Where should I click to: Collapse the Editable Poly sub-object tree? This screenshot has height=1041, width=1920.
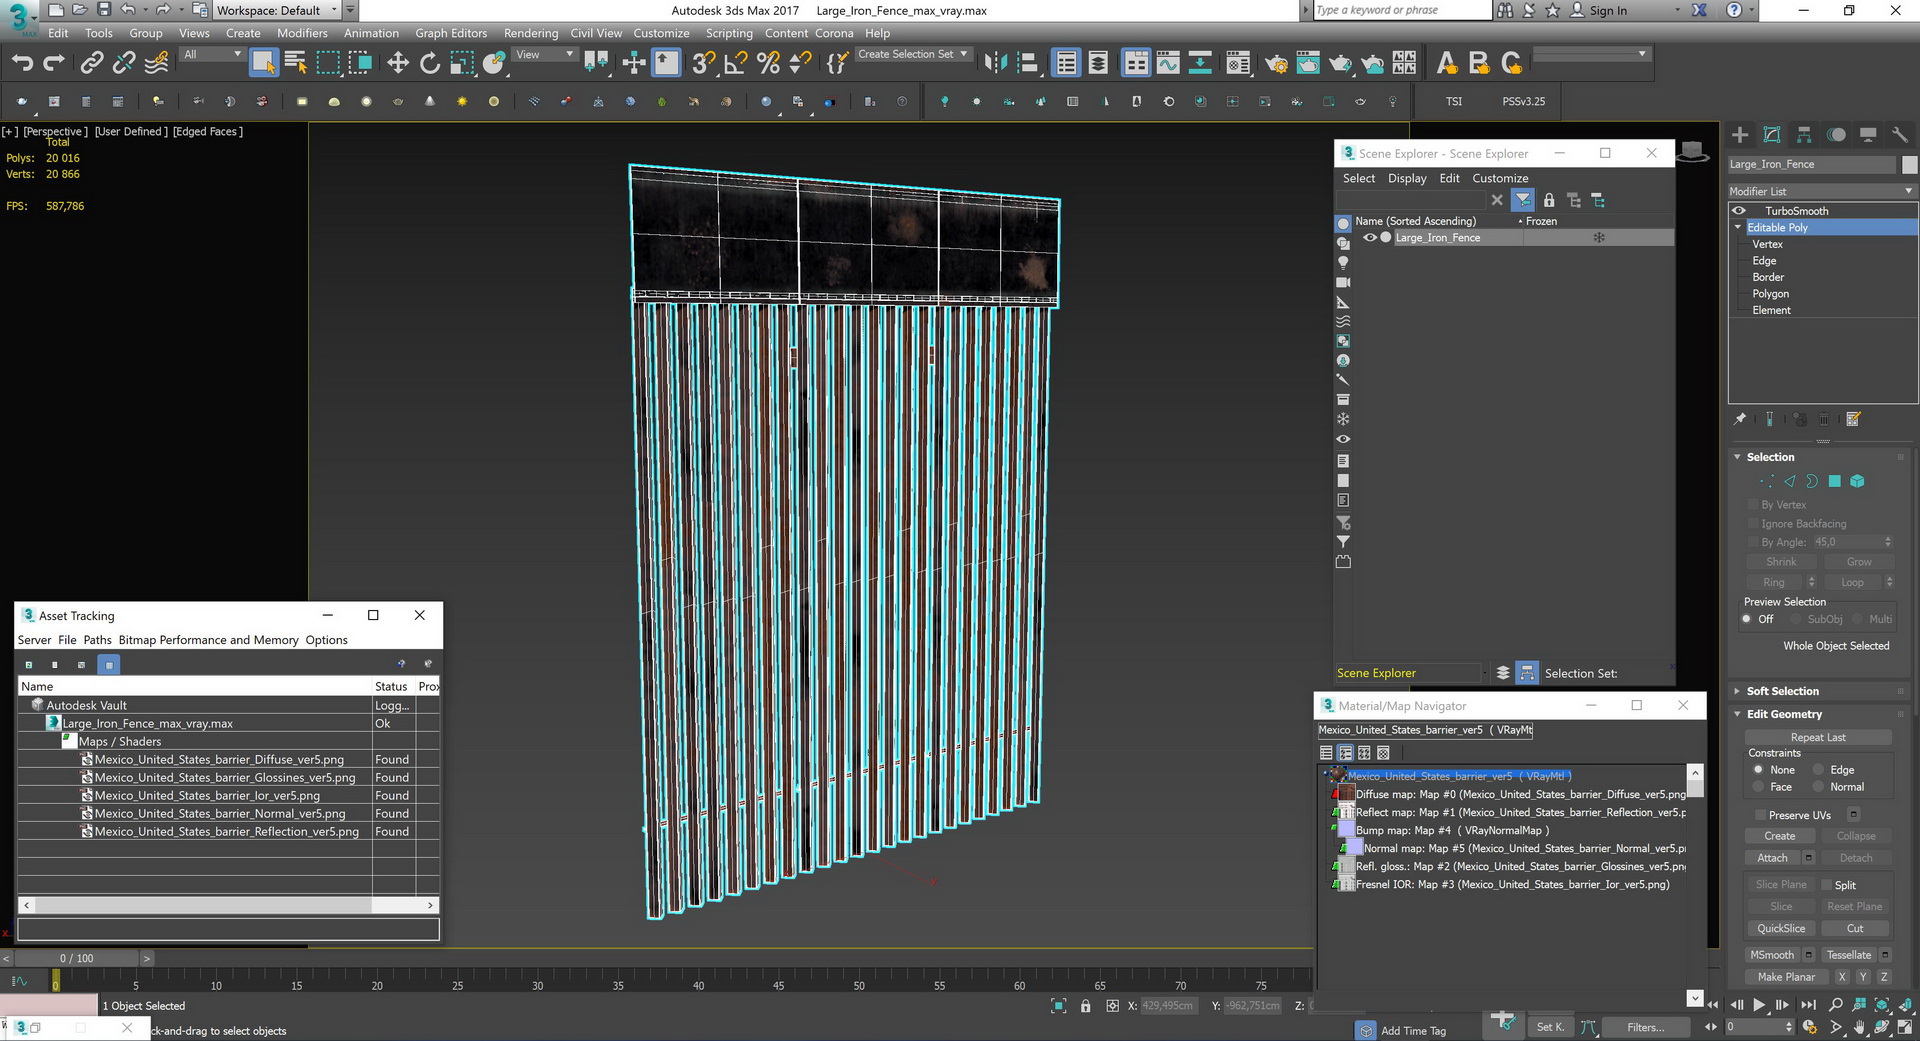point(1738,228)
